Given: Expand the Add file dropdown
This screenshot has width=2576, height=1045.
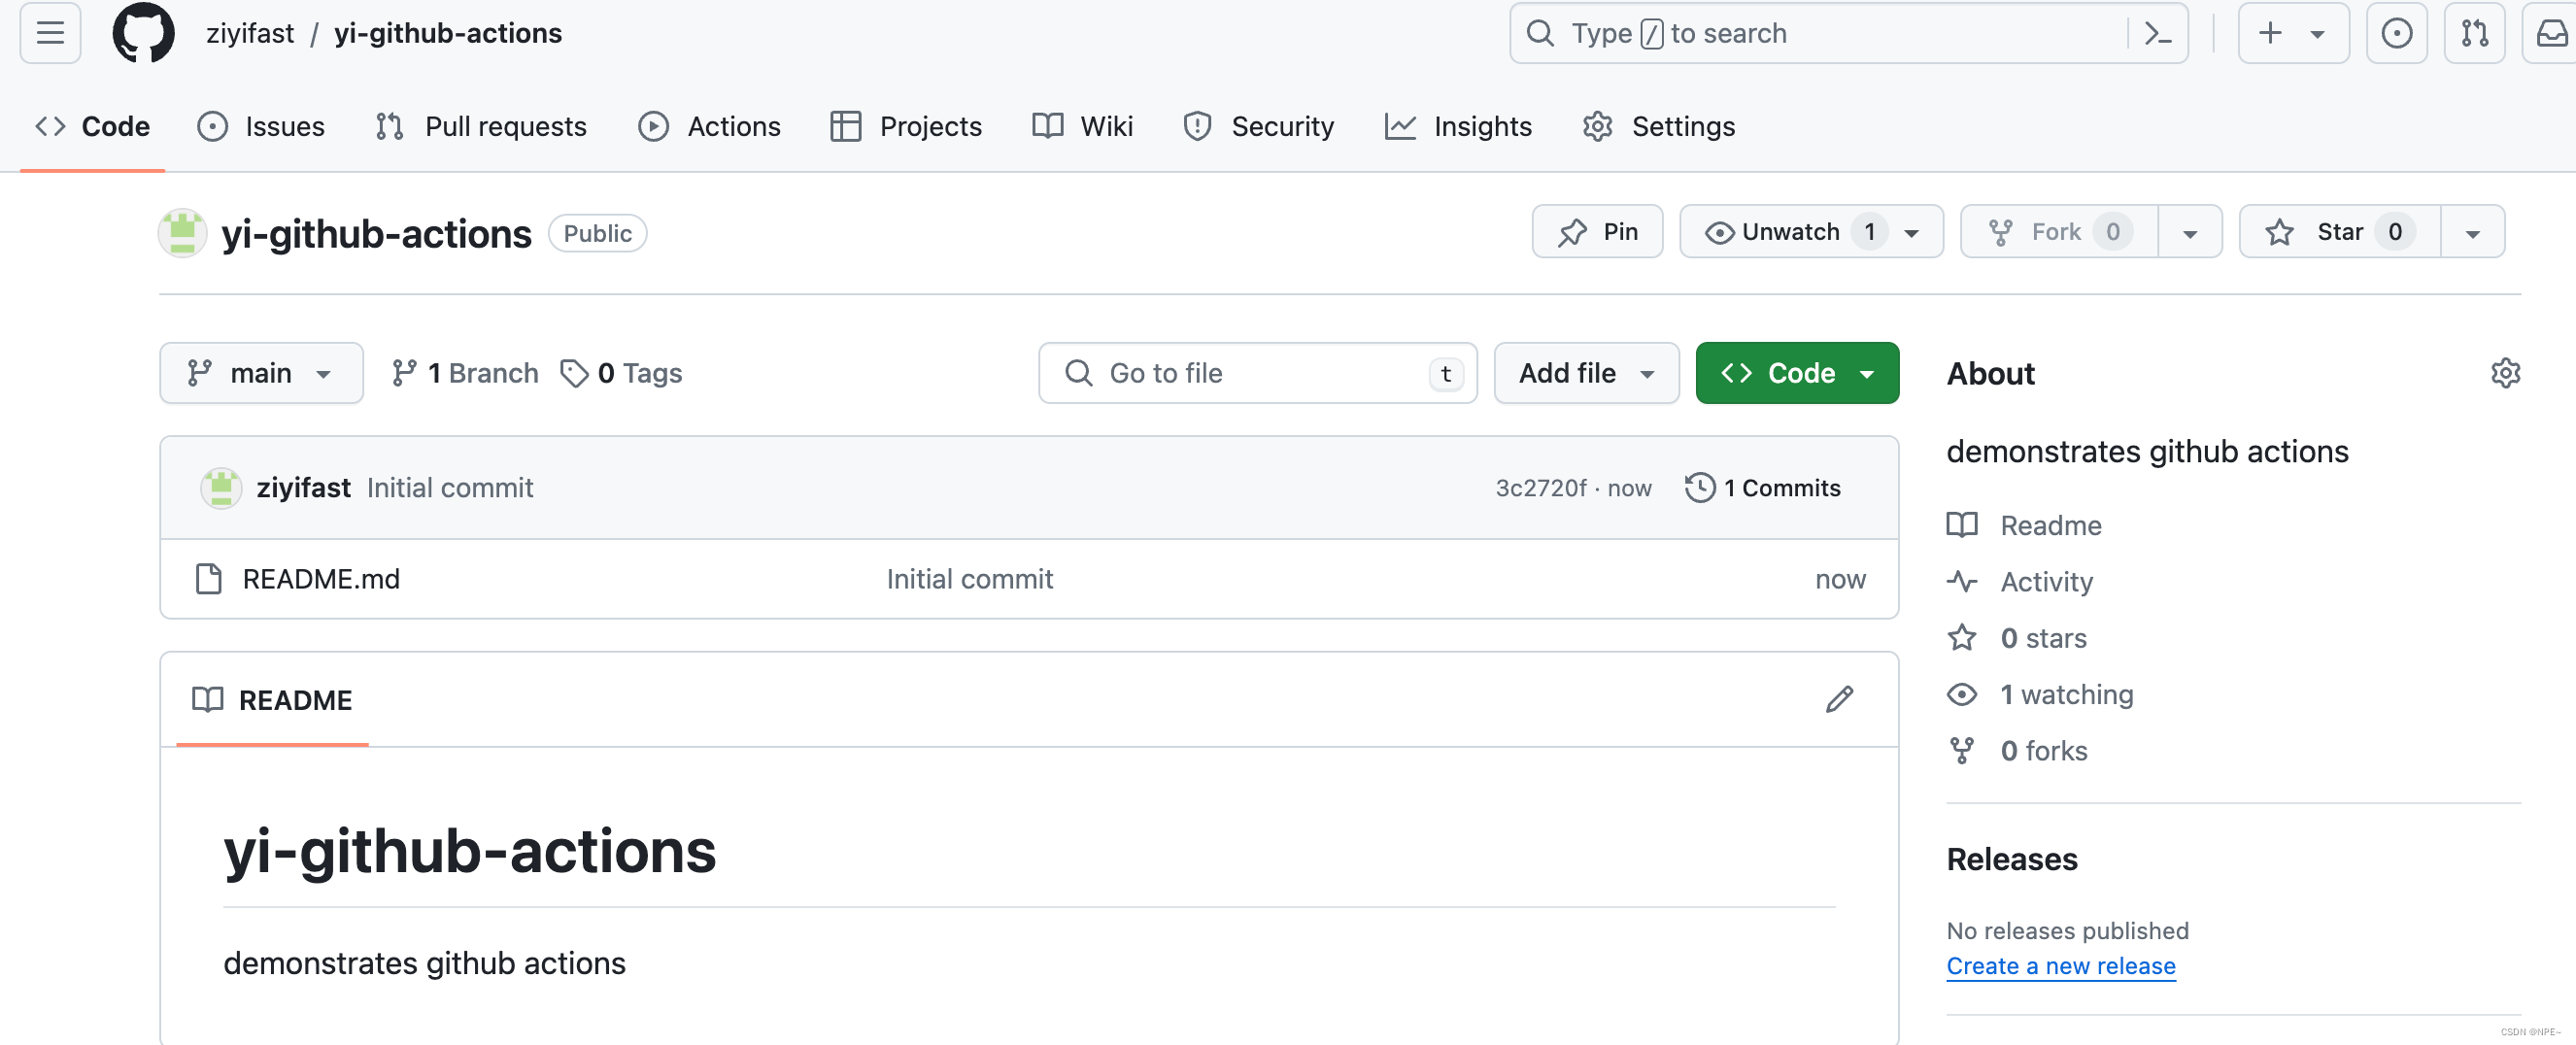Looking at the screenshot, I should [1586, 373].
